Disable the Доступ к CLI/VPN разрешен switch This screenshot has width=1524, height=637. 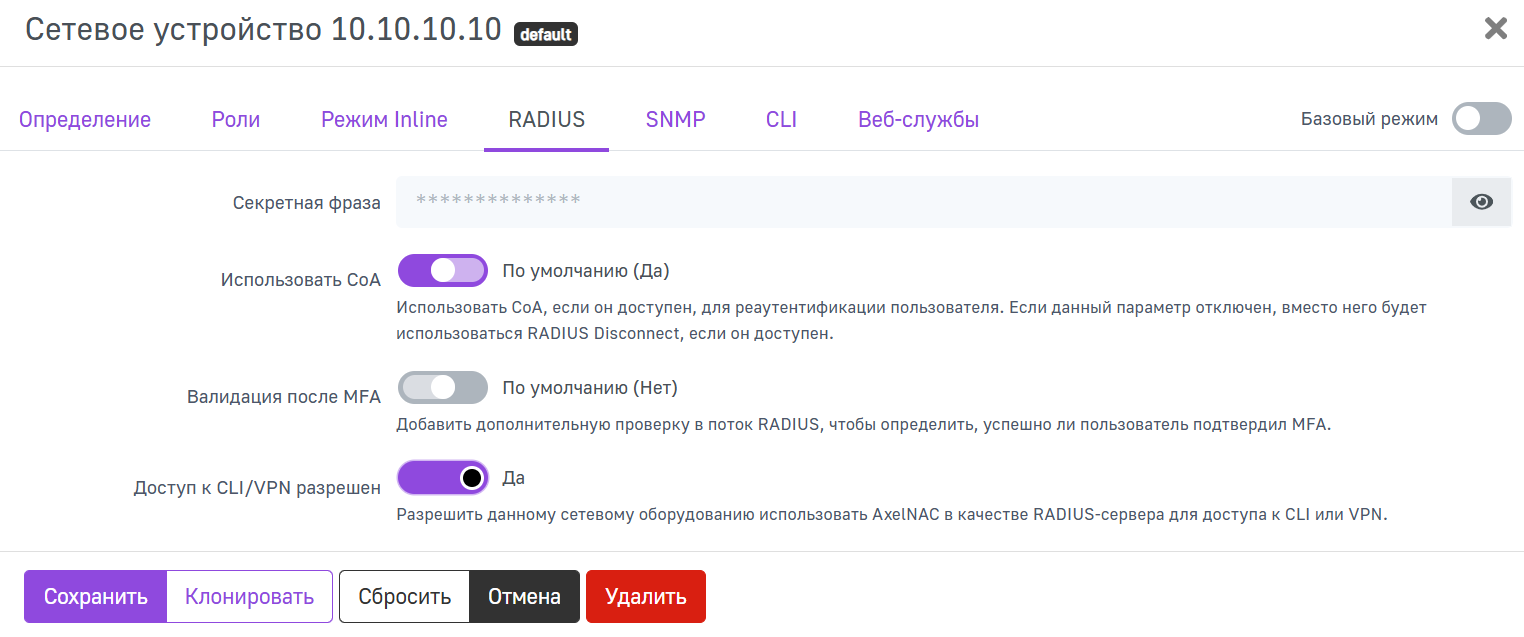pos(442,478)
